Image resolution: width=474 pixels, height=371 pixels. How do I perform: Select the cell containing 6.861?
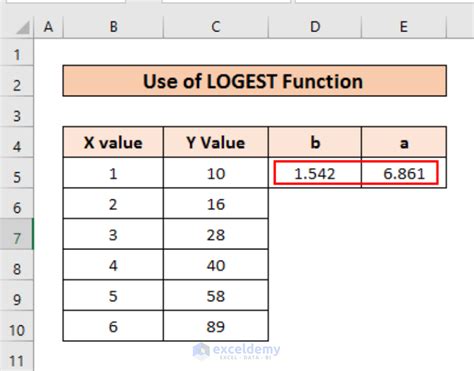click(404, 173)
